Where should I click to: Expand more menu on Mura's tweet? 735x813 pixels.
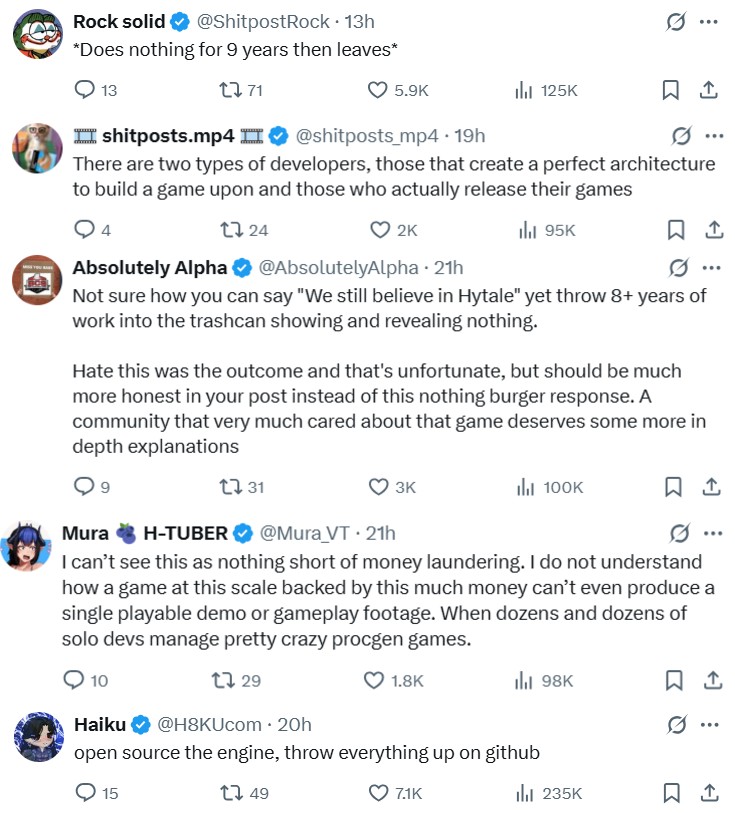(x=713, y=533)
